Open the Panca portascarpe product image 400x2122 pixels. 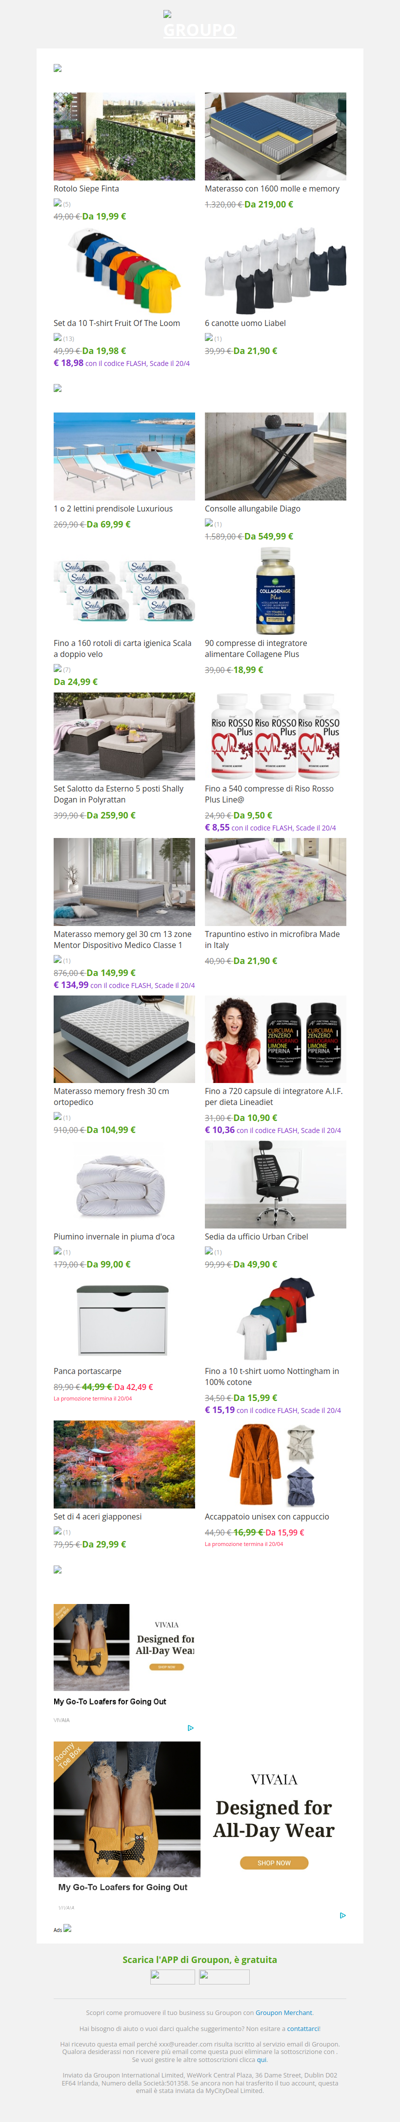coord(124,1319)
